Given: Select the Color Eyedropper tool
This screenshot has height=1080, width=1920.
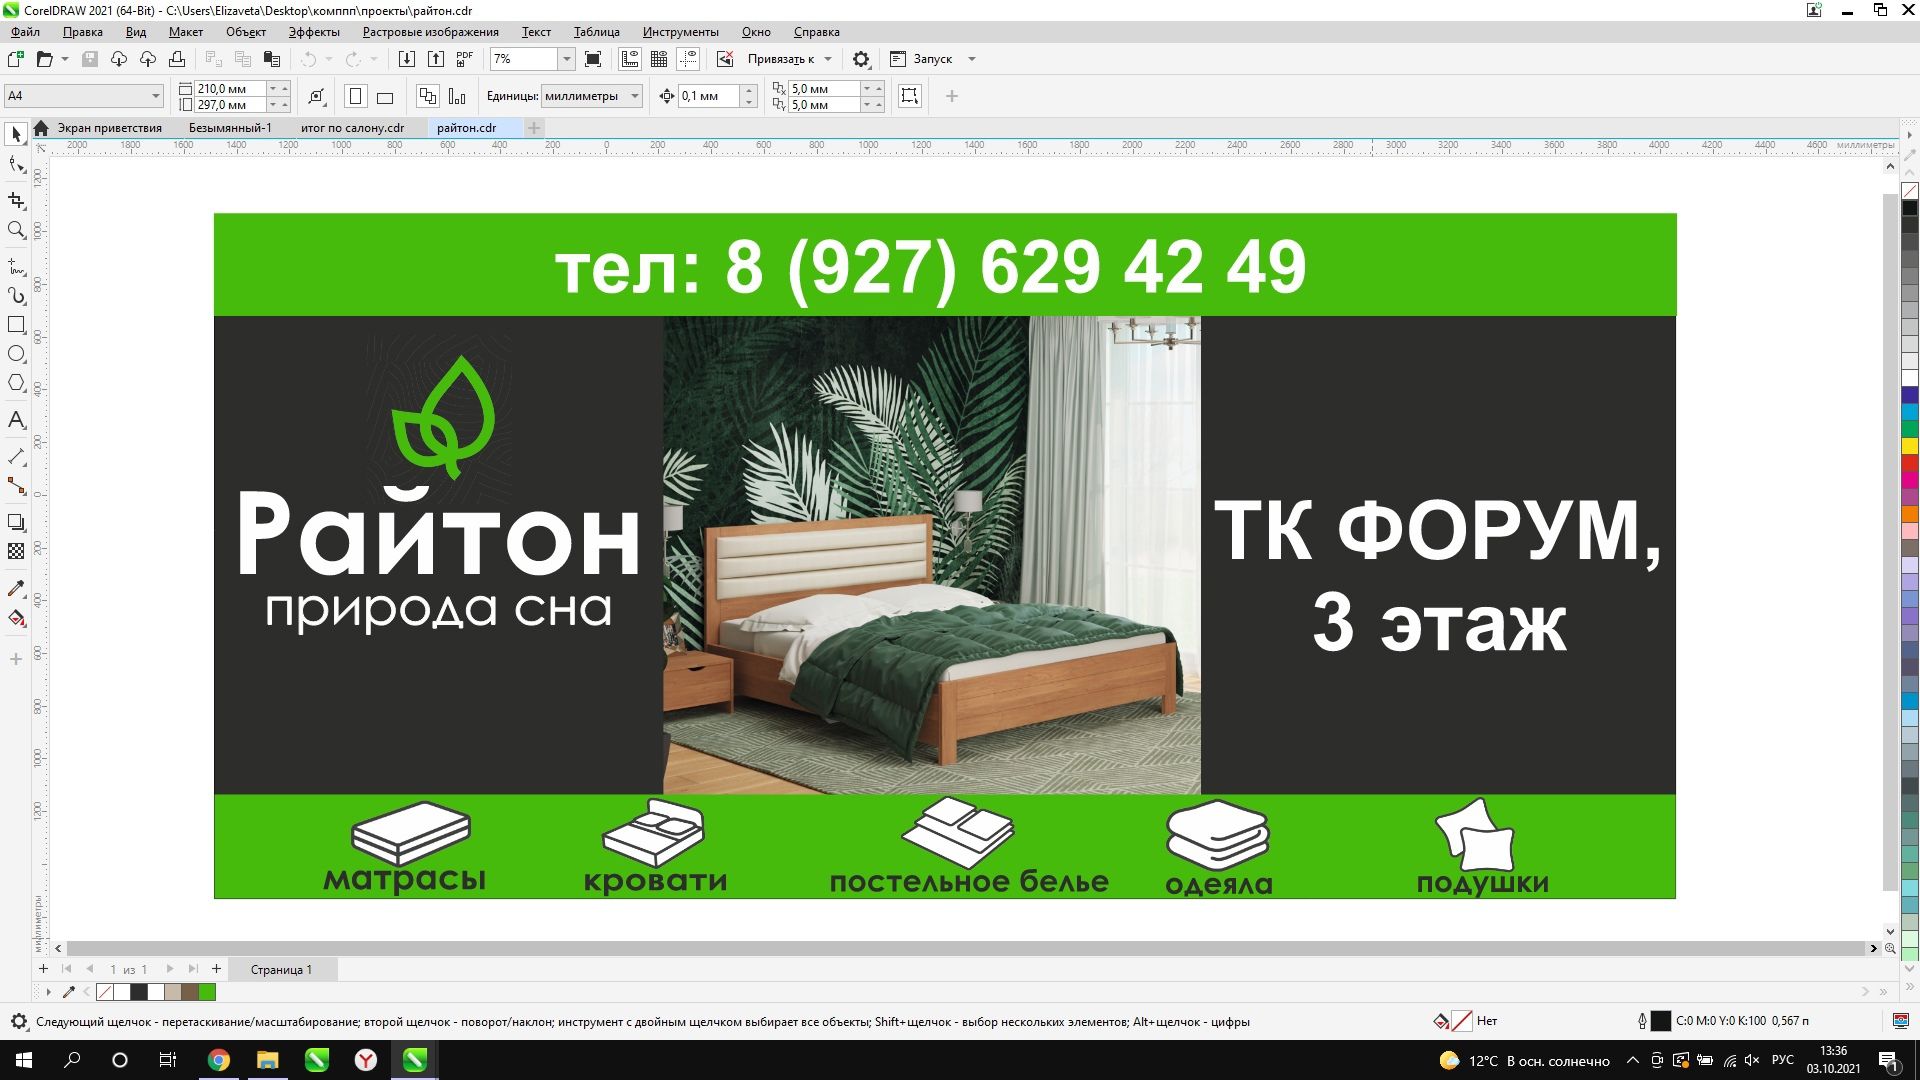Looking at the screenshot, I should coord(16,588).
